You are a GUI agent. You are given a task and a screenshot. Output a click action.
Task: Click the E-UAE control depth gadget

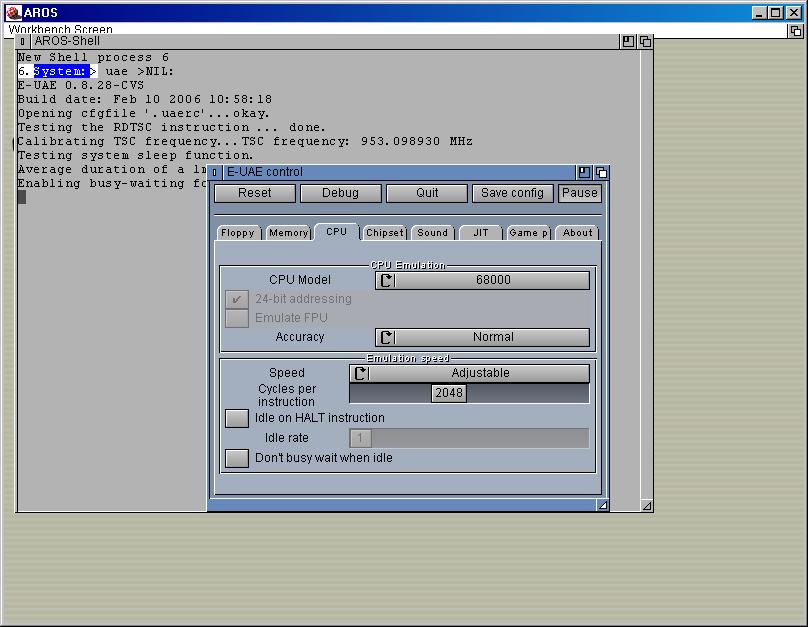(601, 172)
